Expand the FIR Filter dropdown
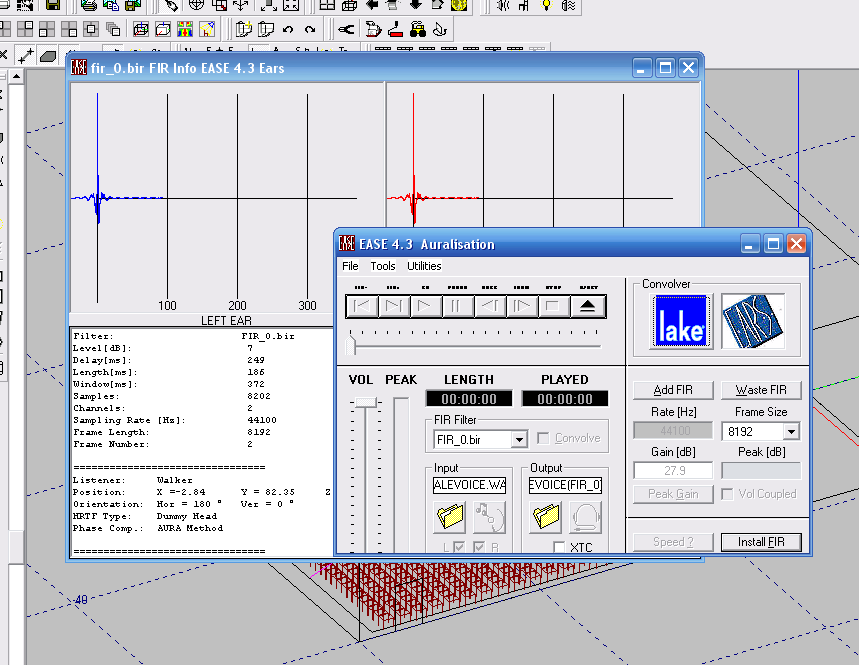Viewport: 859px width, 665px height. [519, 439]
